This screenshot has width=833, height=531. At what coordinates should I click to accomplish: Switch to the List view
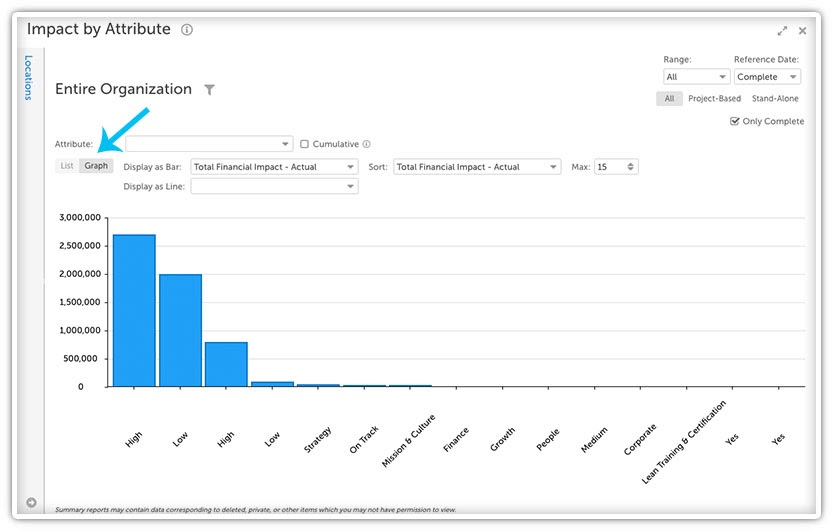[67, 166]
